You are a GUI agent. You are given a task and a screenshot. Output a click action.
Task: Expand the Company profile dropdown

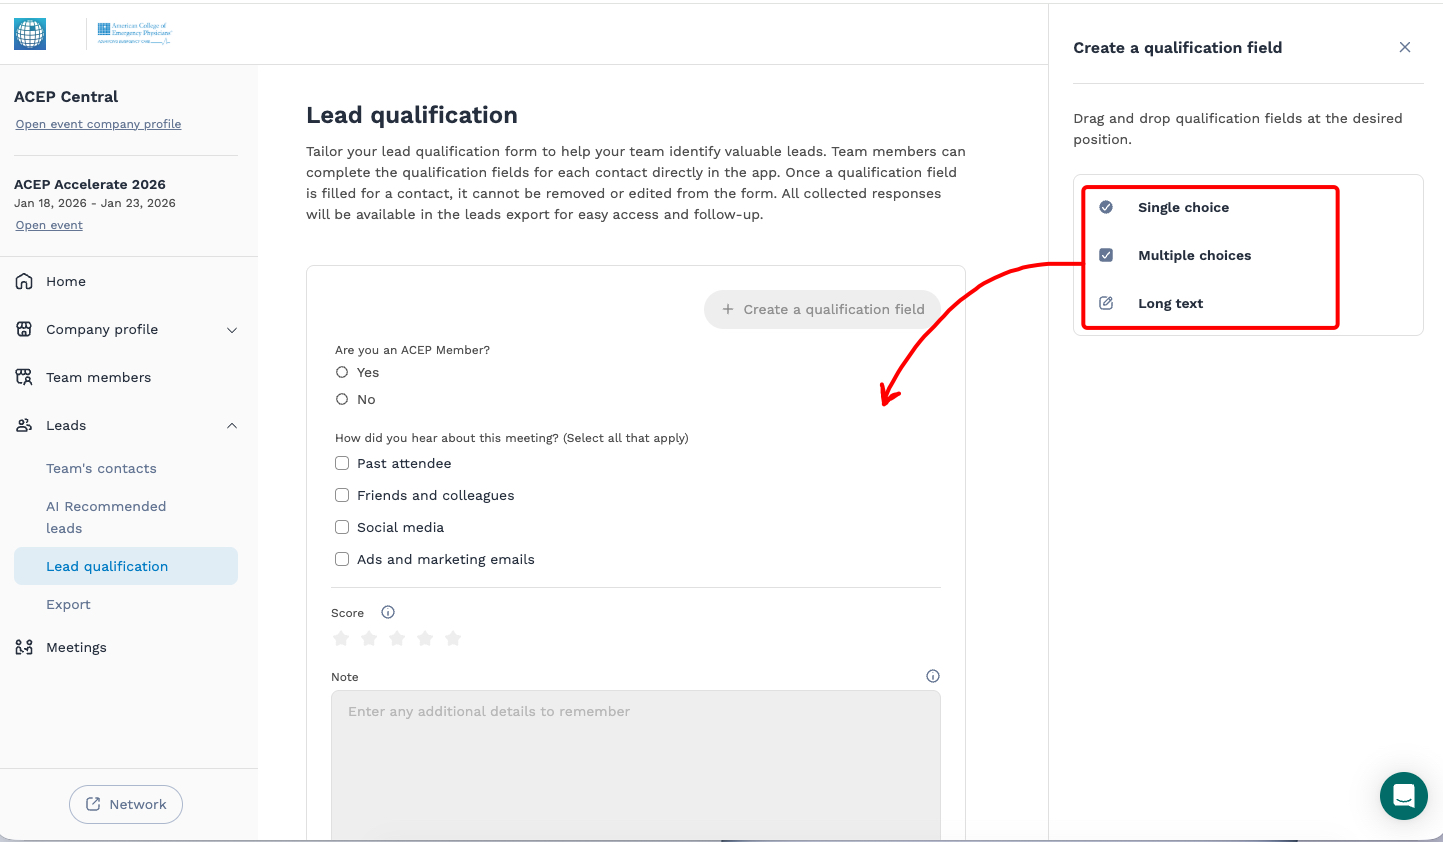232,329
